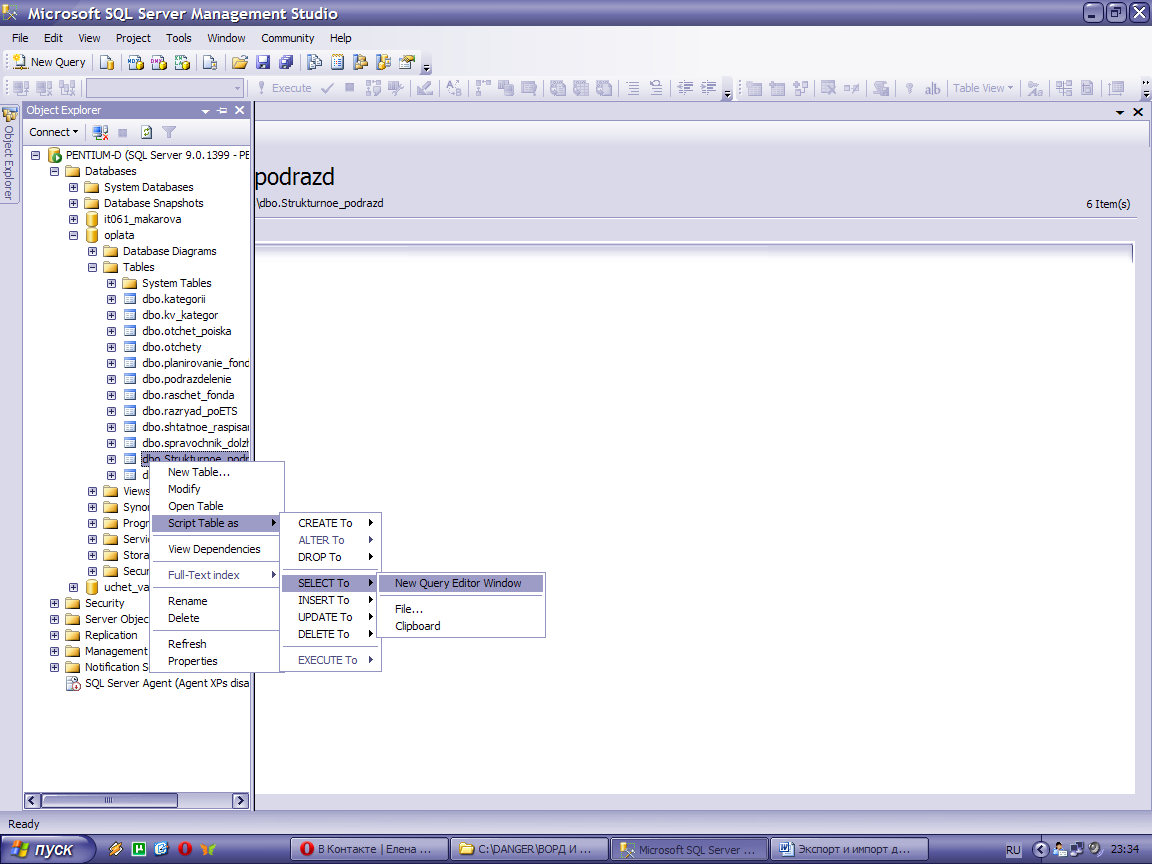Viewport: 1152px width, 864px height.
Task: Click Analysis Services MDX Query icon
Action: point(135,62)
